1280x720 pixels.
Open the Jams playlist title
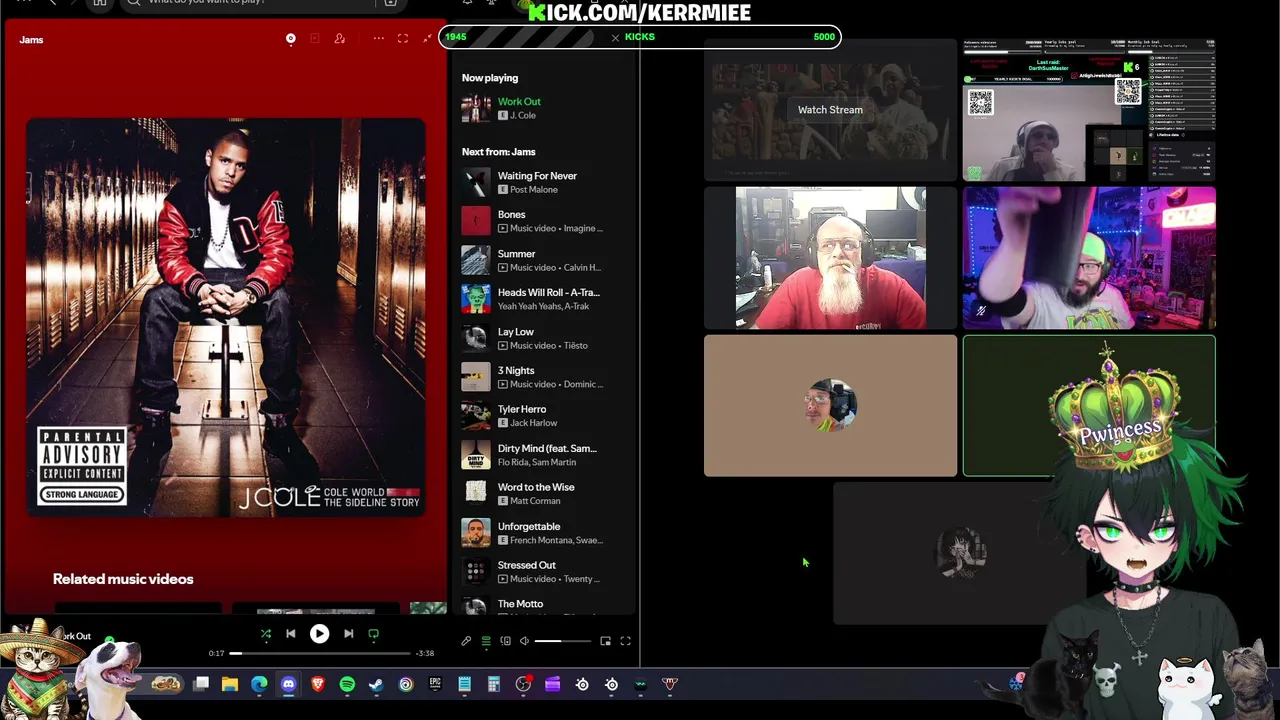coord(31,40)
